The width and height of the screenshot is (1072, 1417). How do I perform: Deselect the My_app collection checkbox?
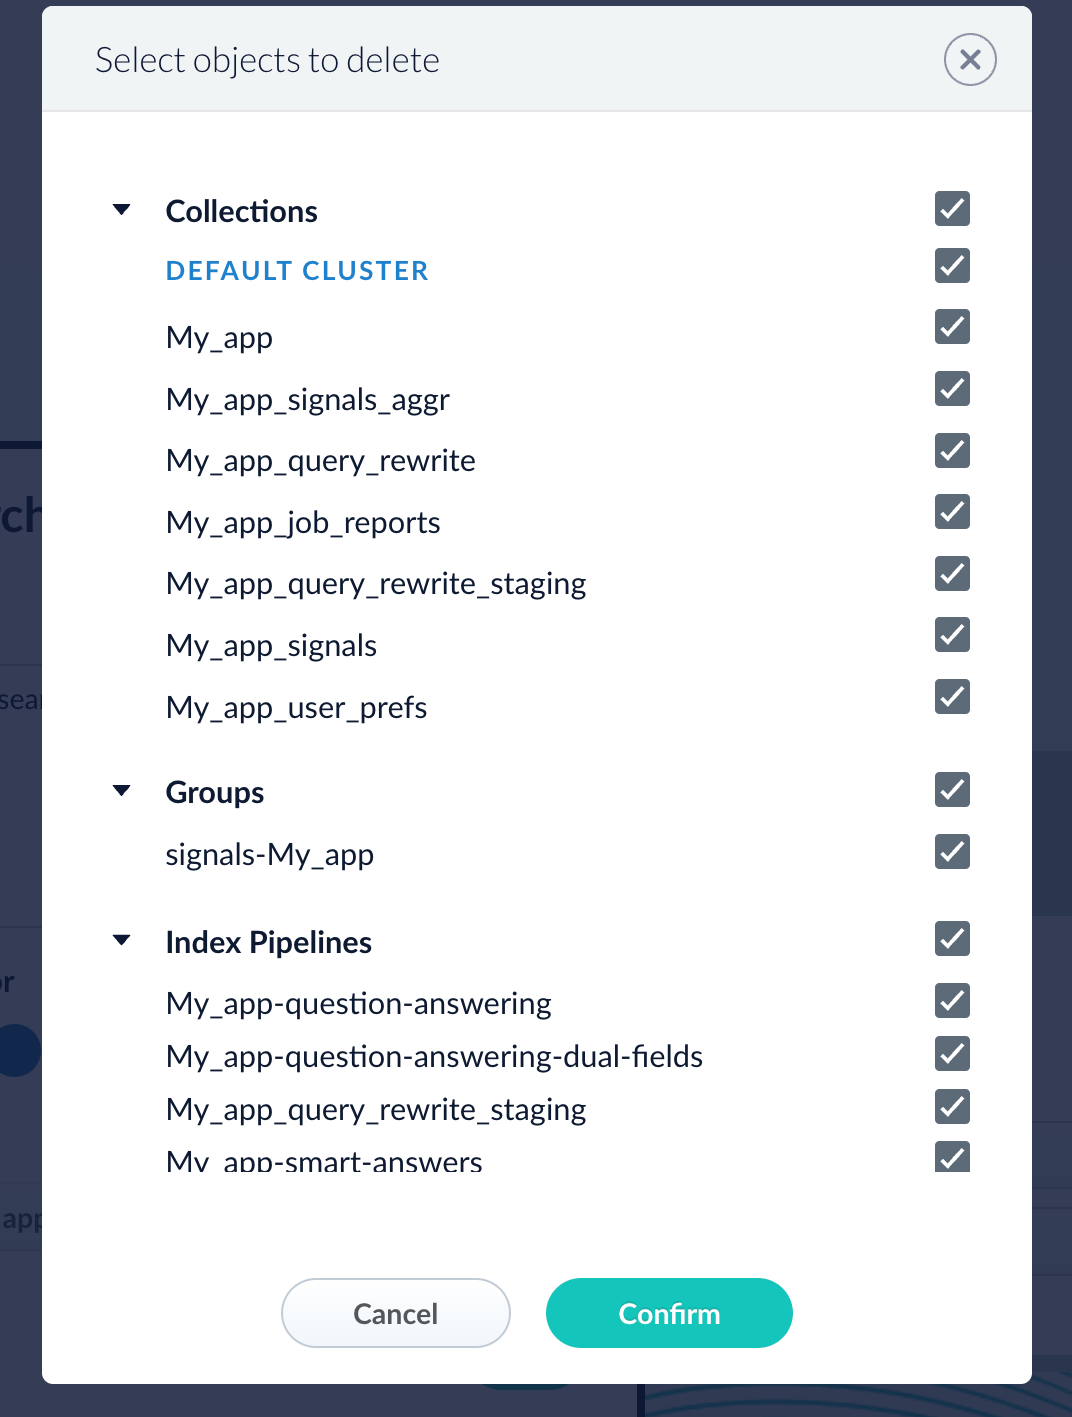(x=952, y=327)
